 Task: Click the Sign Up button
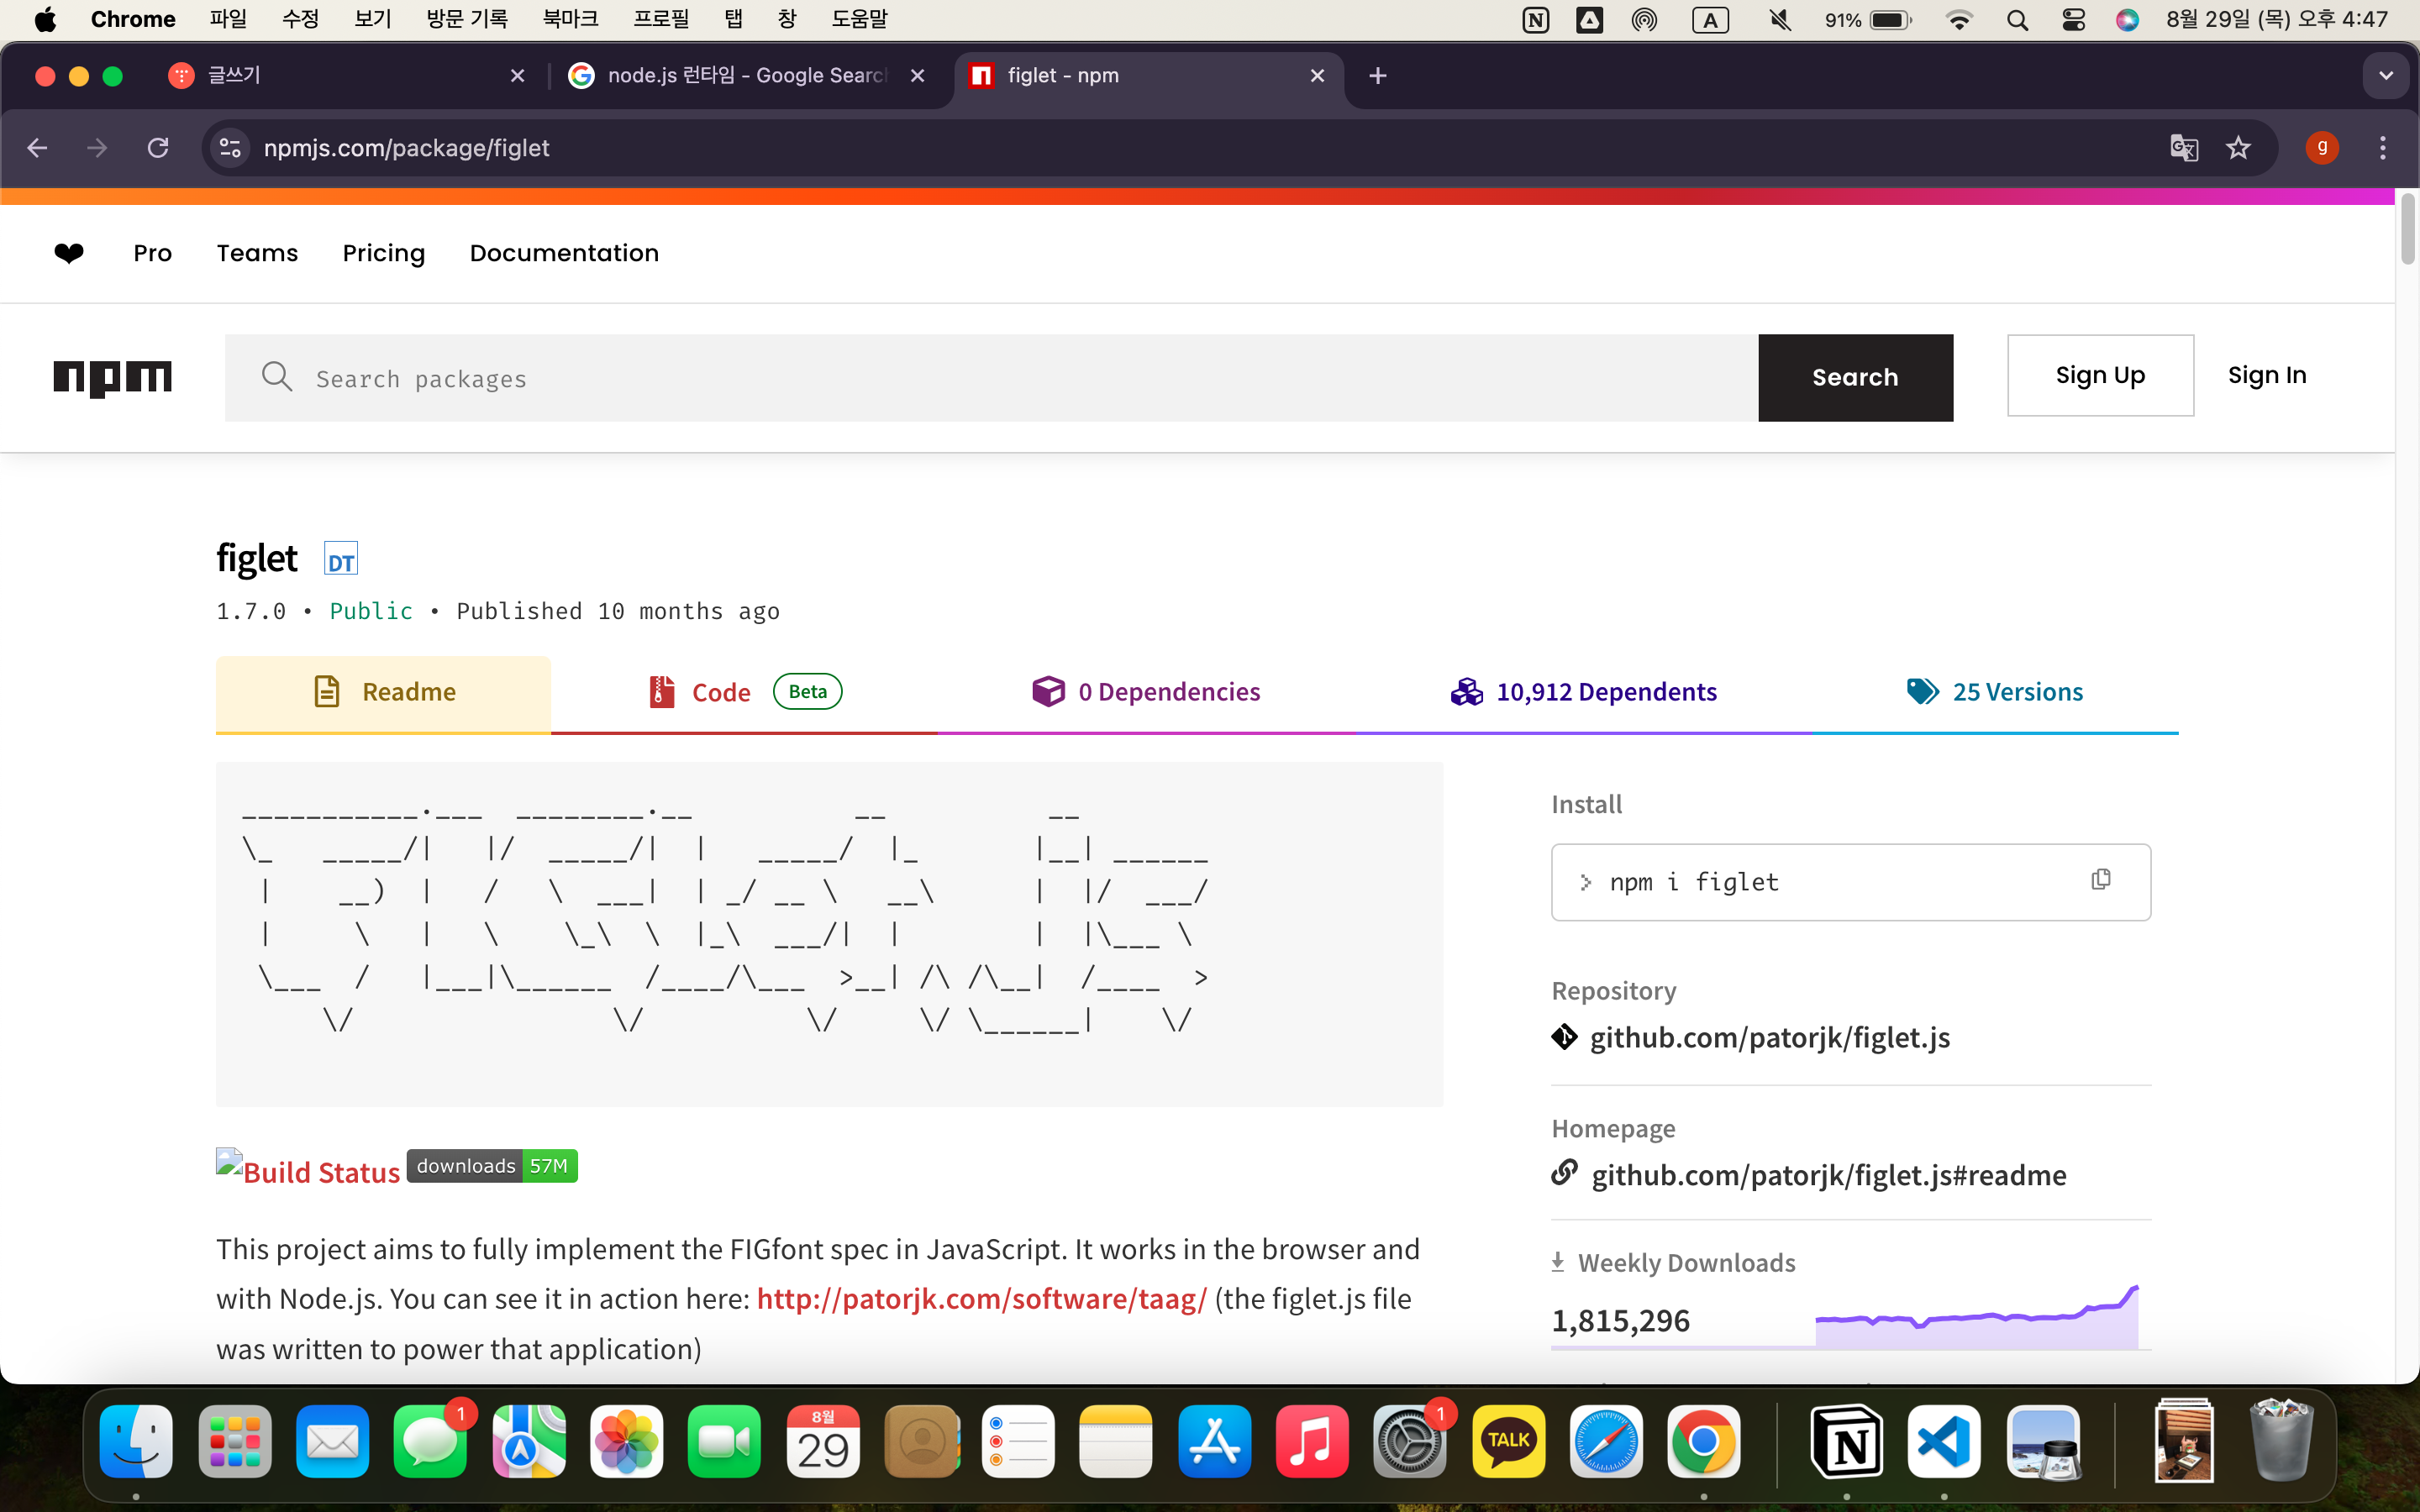coord(2100,375)
